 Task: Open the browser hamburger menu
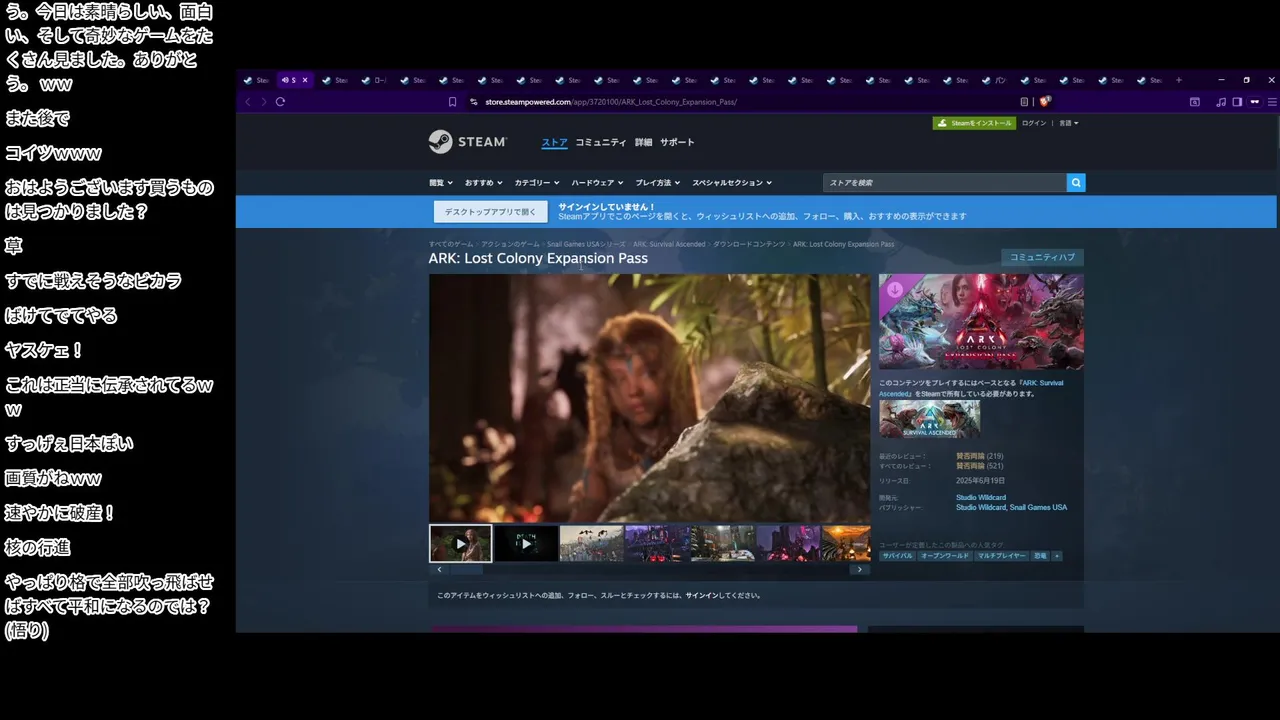(1272, 102)
